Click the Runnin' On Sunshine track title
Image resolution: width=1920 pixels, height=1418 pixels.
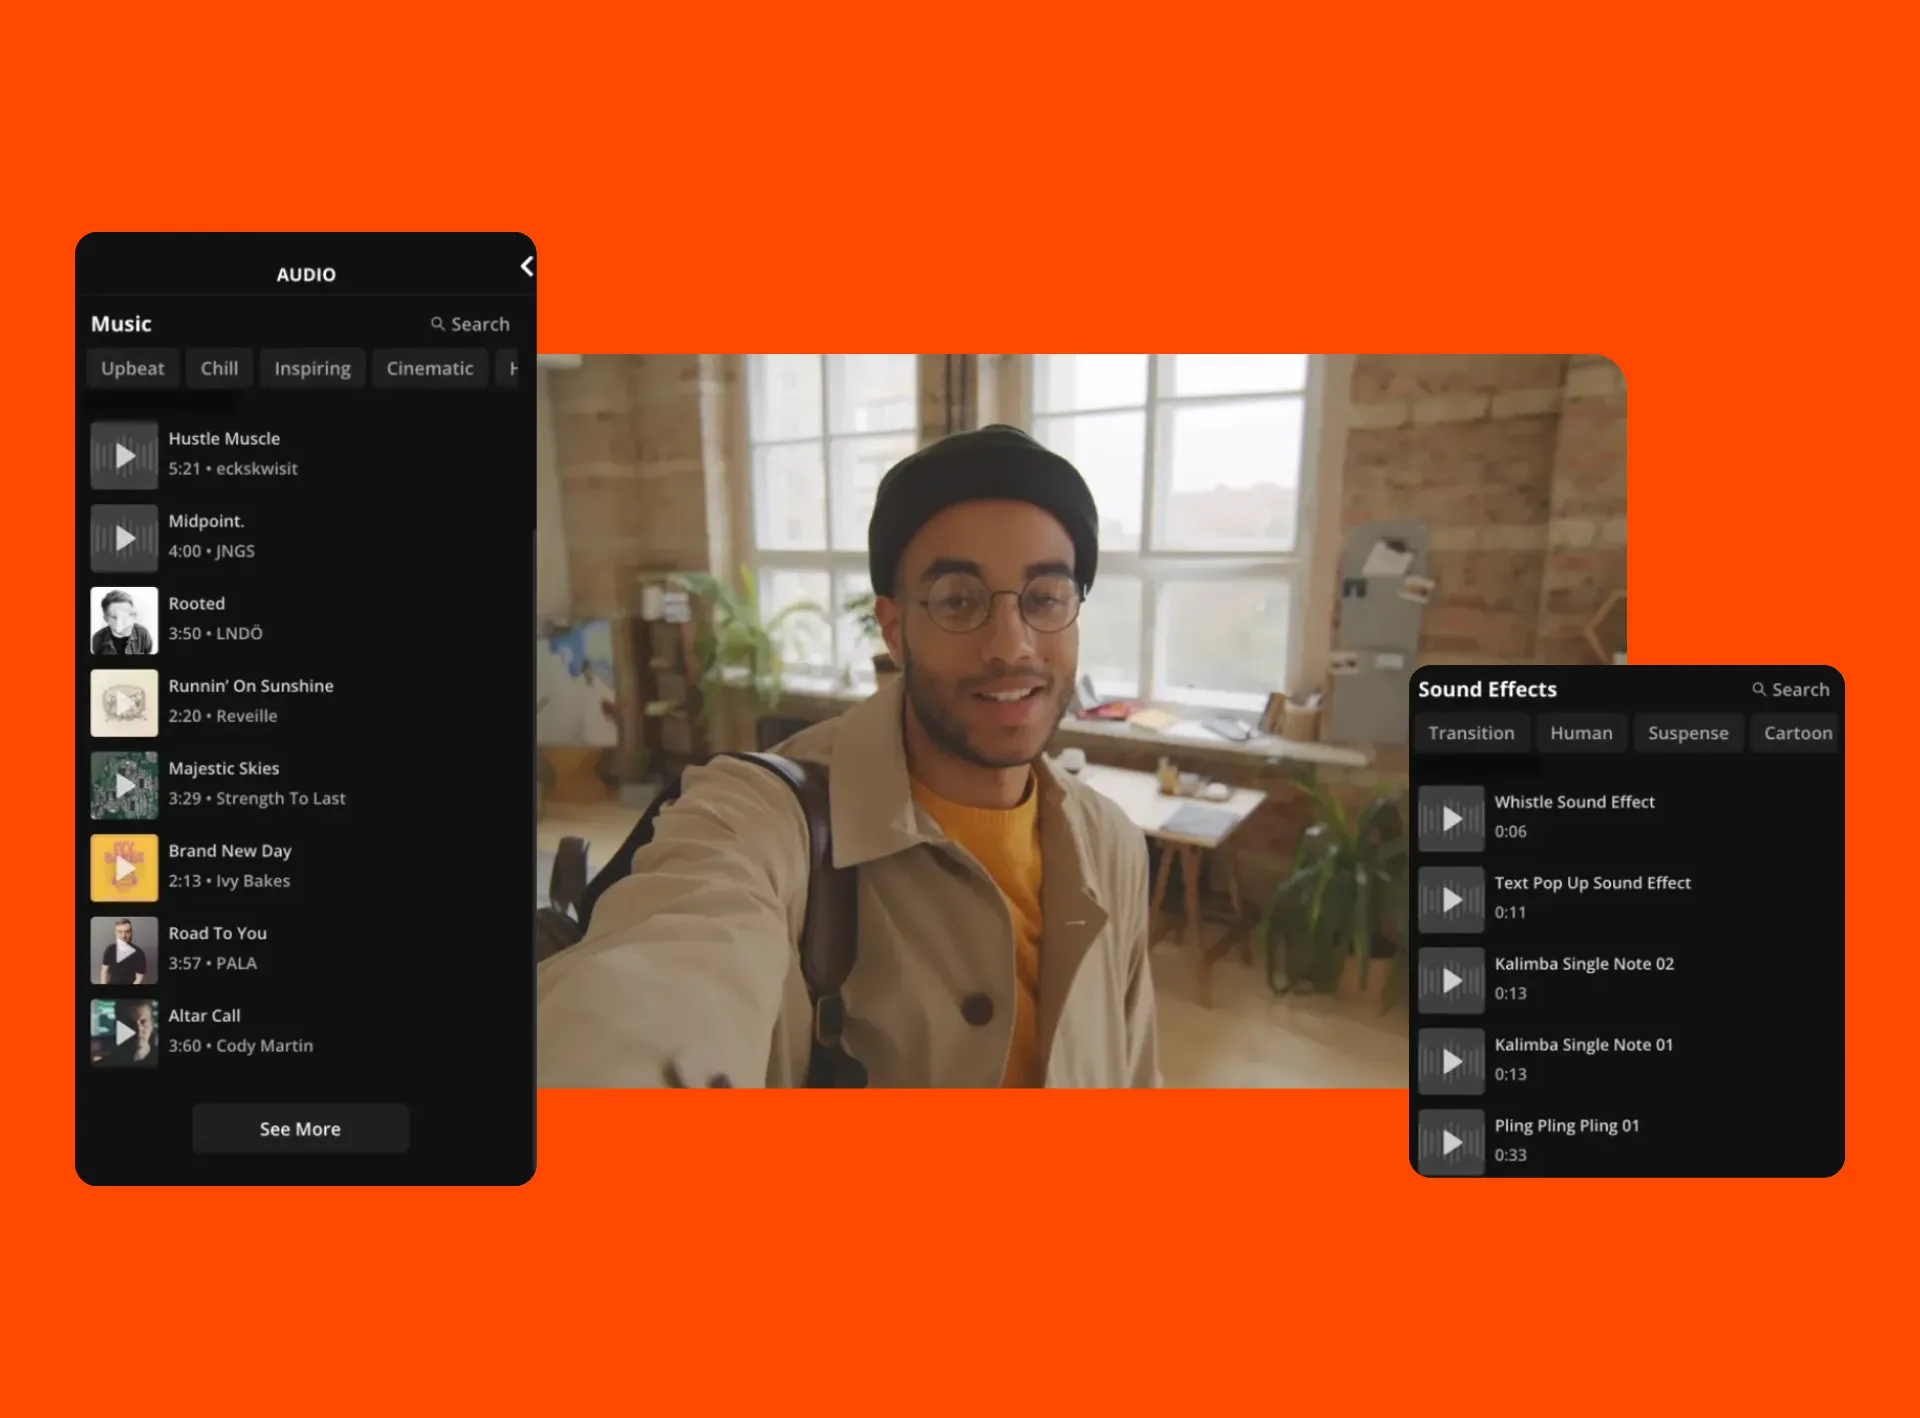(x=251, y=686)
